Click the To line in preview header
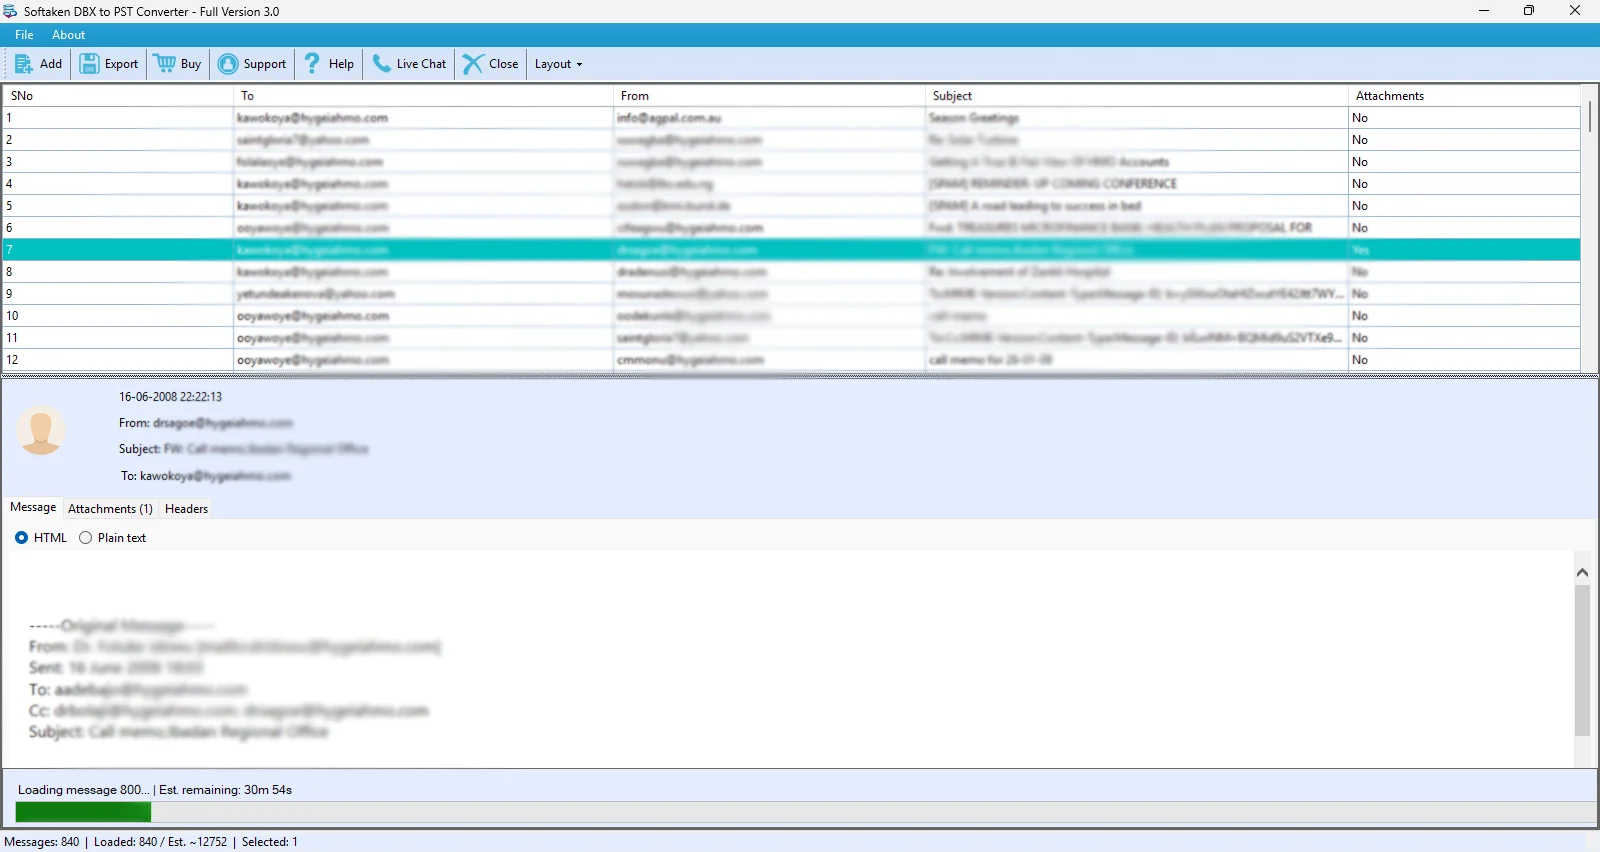Screen dimensions: 1600x852 coord(206,476)
